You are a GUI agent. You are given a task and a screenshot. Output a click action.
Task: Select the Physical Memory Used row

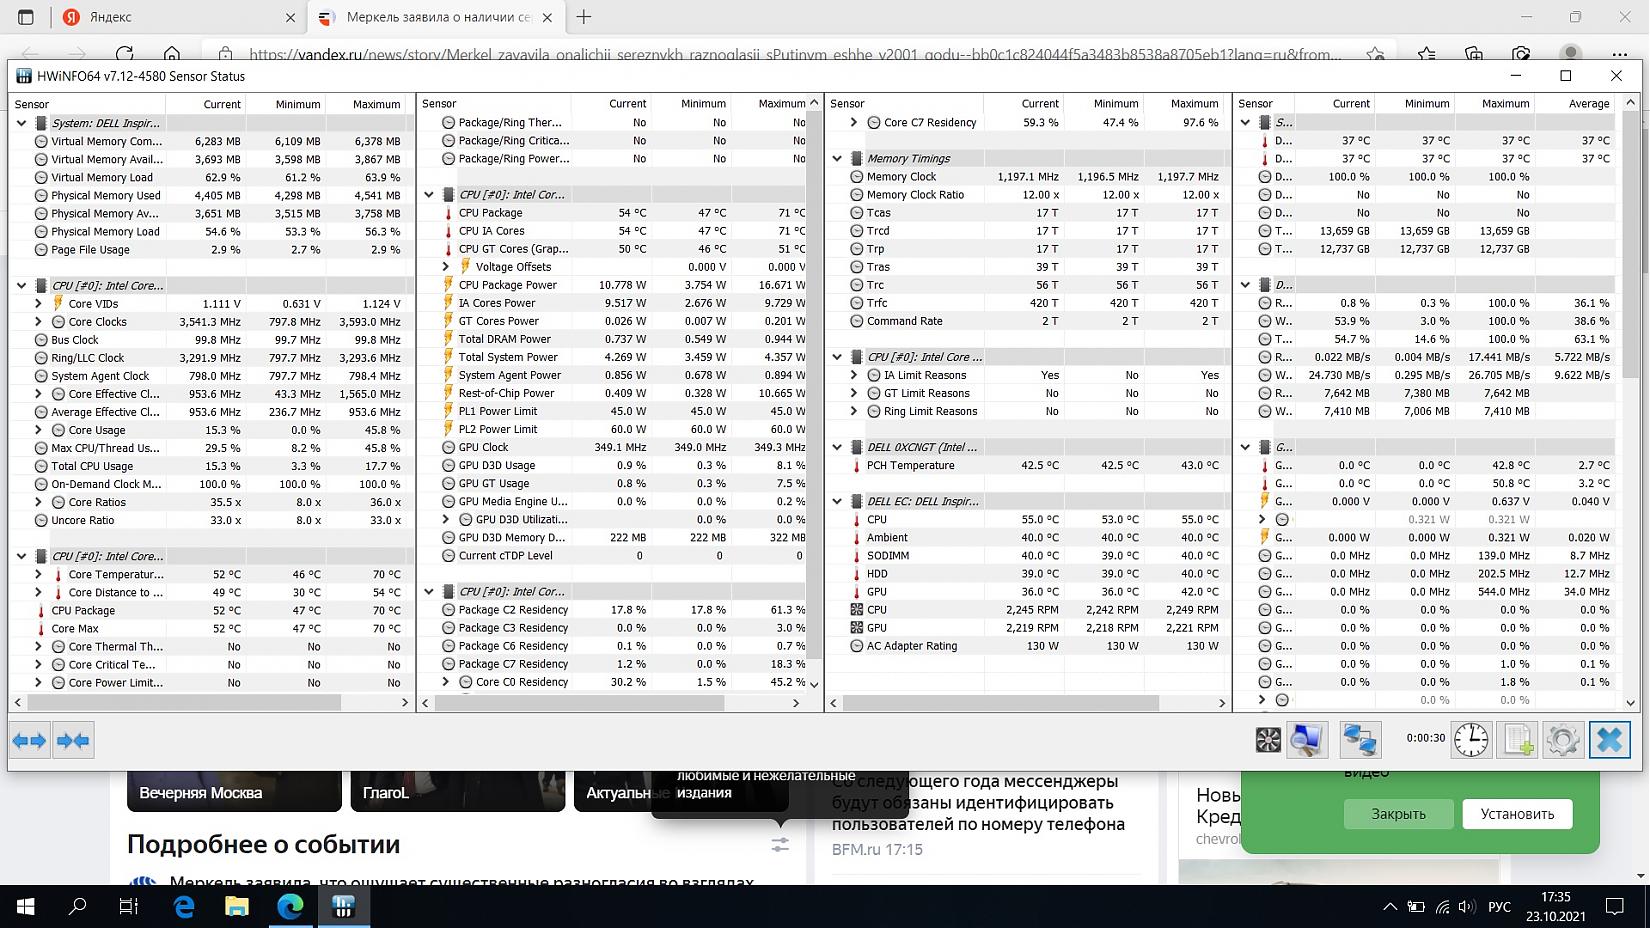pyautogui.click(x=210, y=196)
